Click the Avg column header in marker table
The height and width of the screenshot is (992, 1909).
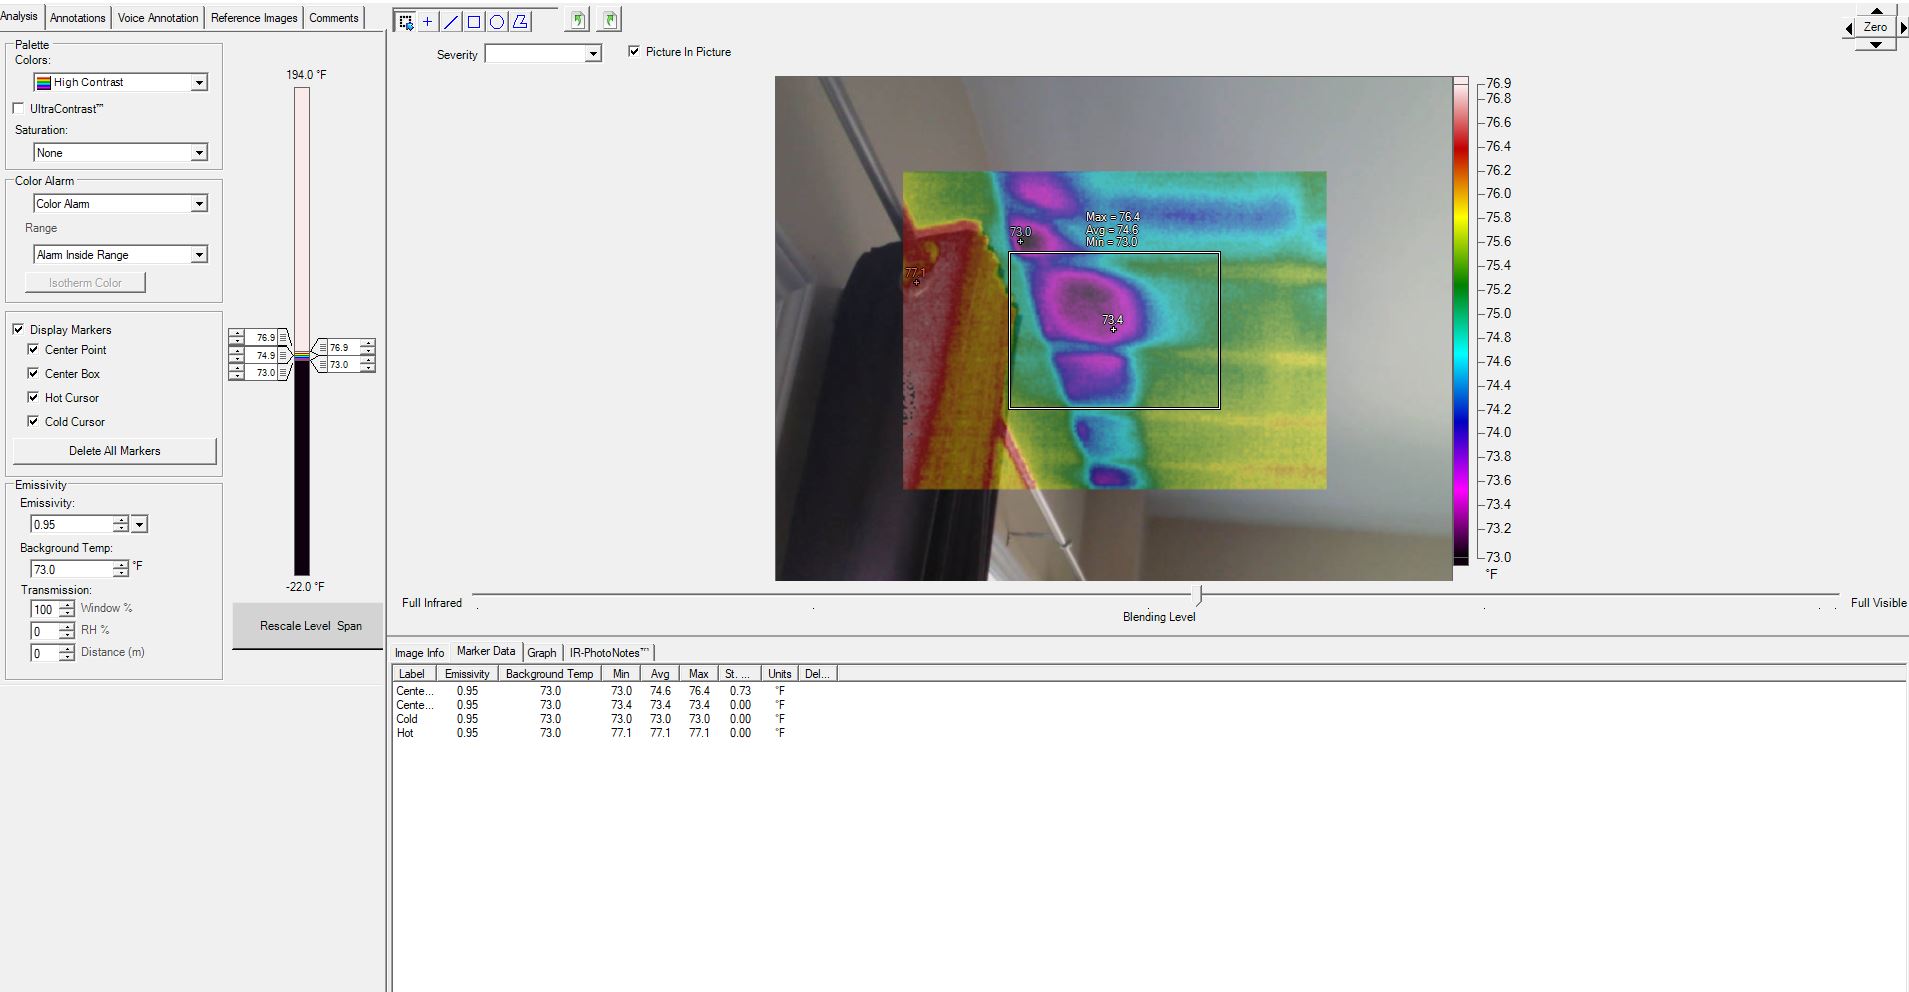pos(660,674)
